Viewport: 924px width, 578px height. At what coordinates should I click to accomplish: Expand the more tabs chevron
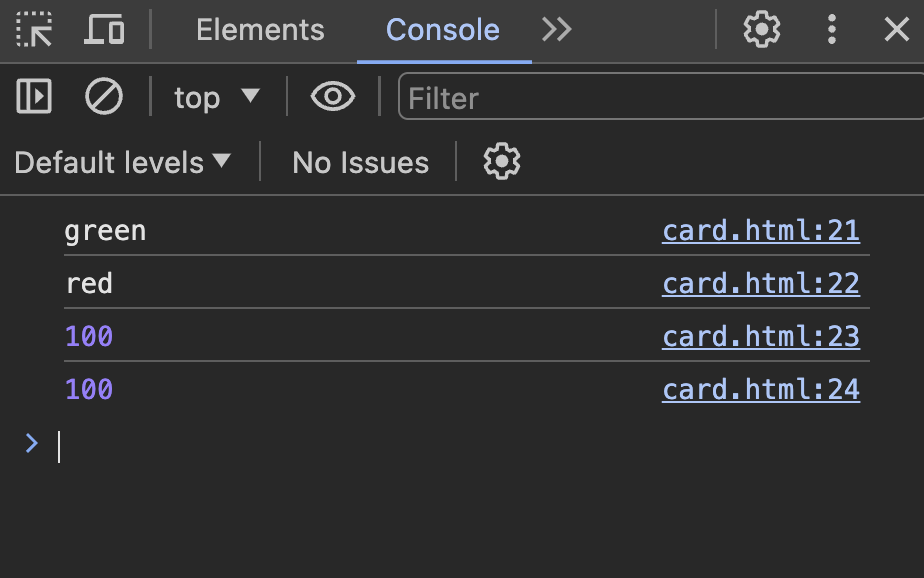557,30
